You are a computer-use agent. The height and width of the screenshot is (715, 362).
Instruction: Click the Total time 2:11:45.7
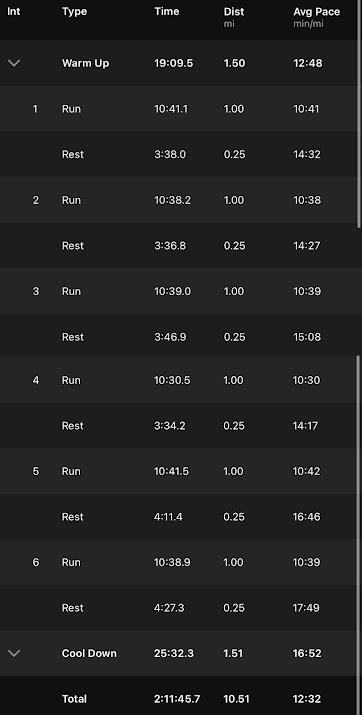(x=177, y=699)
